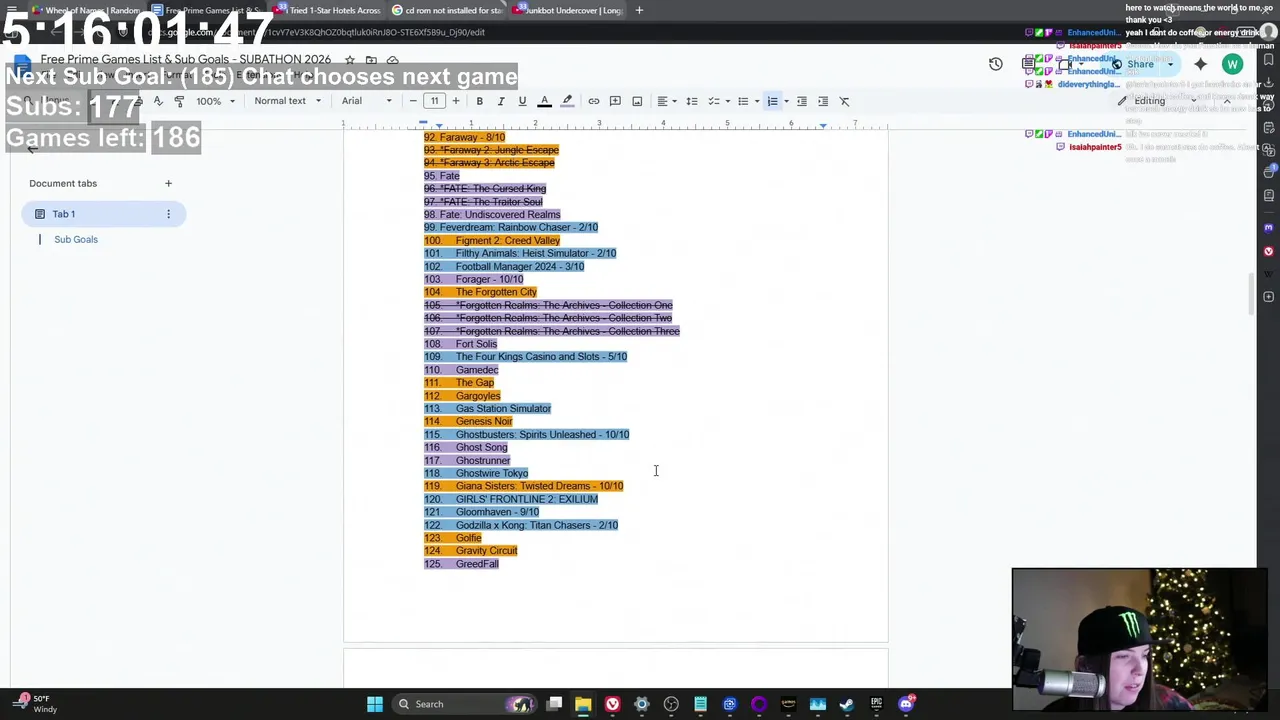Increase font size with plus button
The image size is (1280, 720).
coord(456,101)
